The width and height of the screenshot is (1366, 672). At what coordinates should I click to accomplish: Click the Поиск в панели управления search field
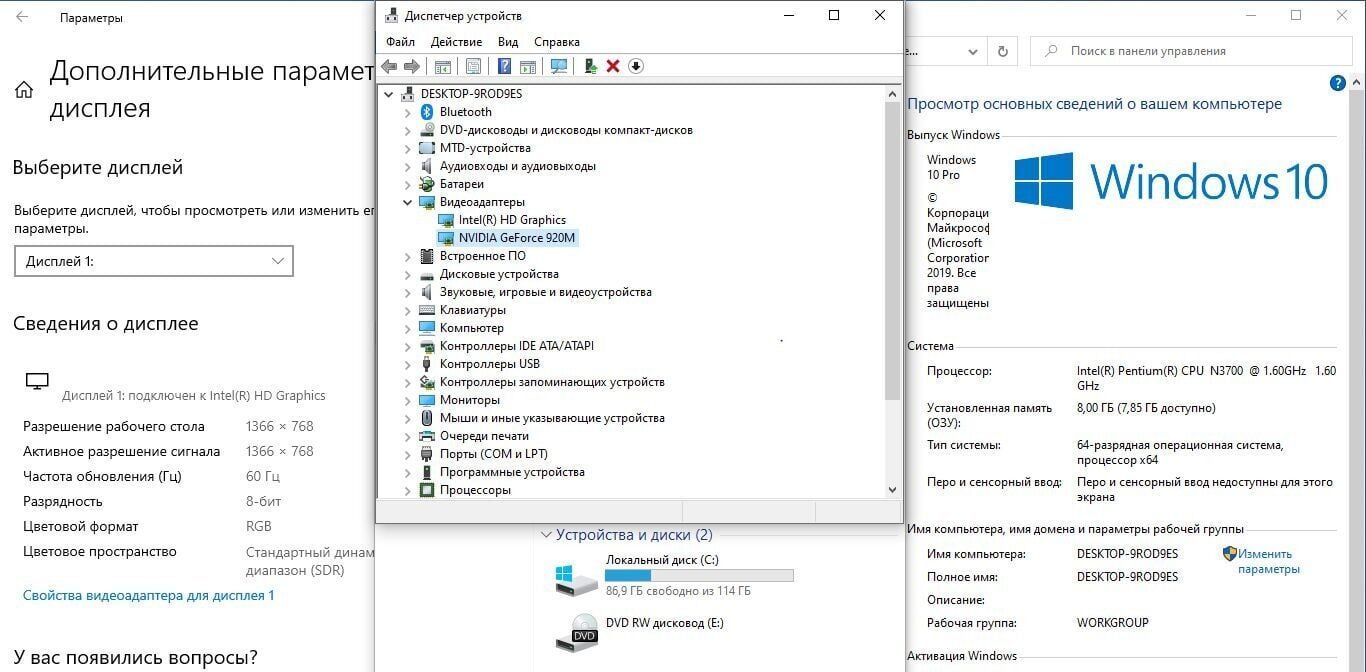click(1190, 51)
